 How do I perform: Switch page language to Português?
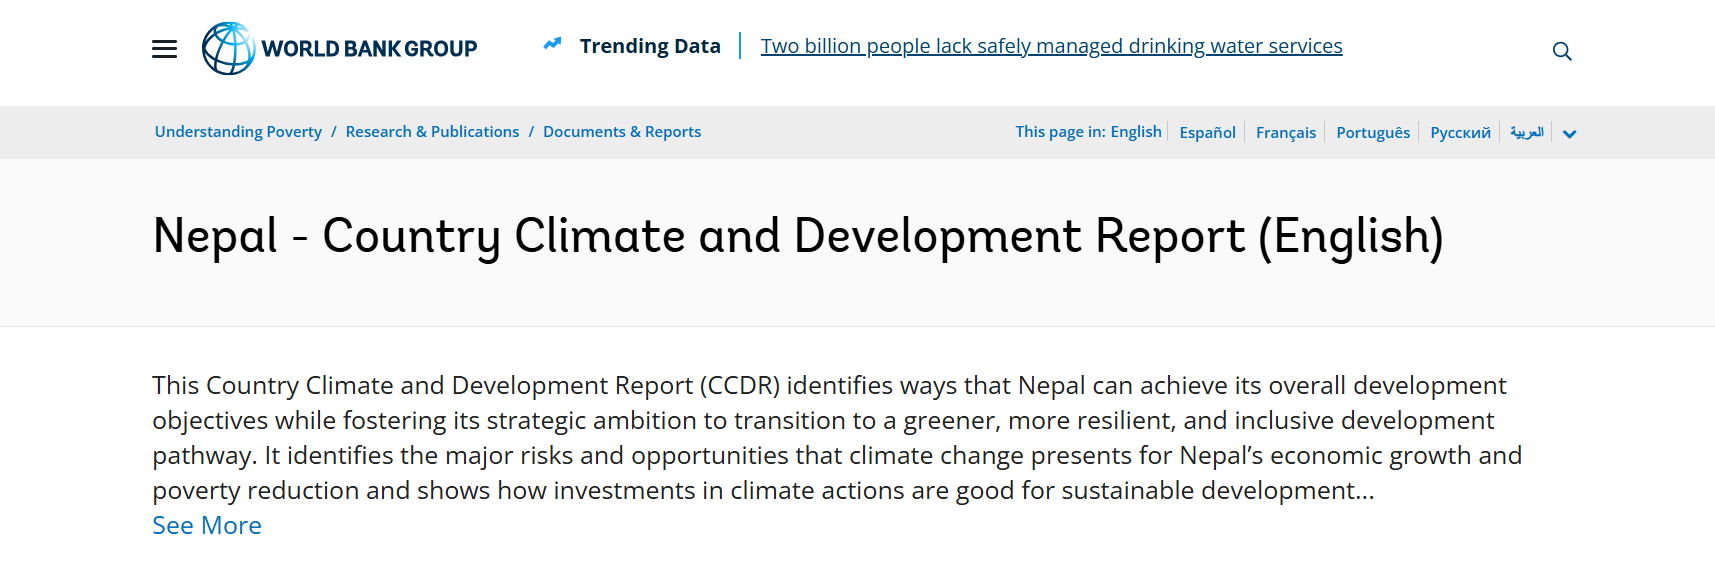(x=1373, y=132)
